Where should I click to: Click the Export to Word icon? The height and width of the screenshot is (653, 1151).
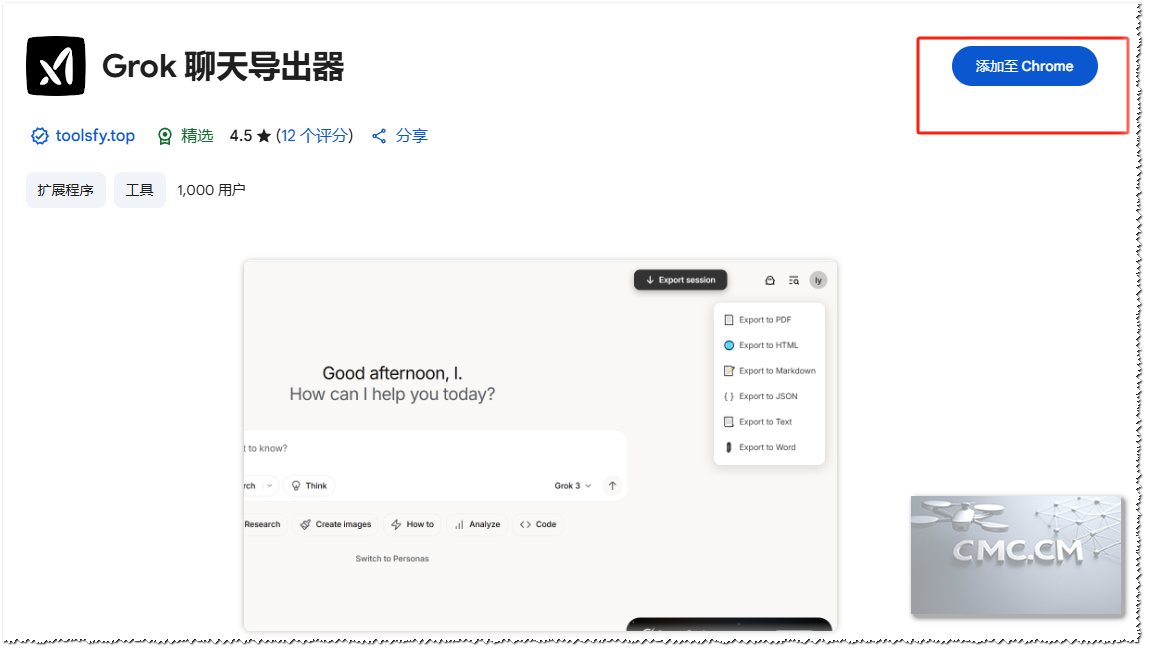click(729, 447)
